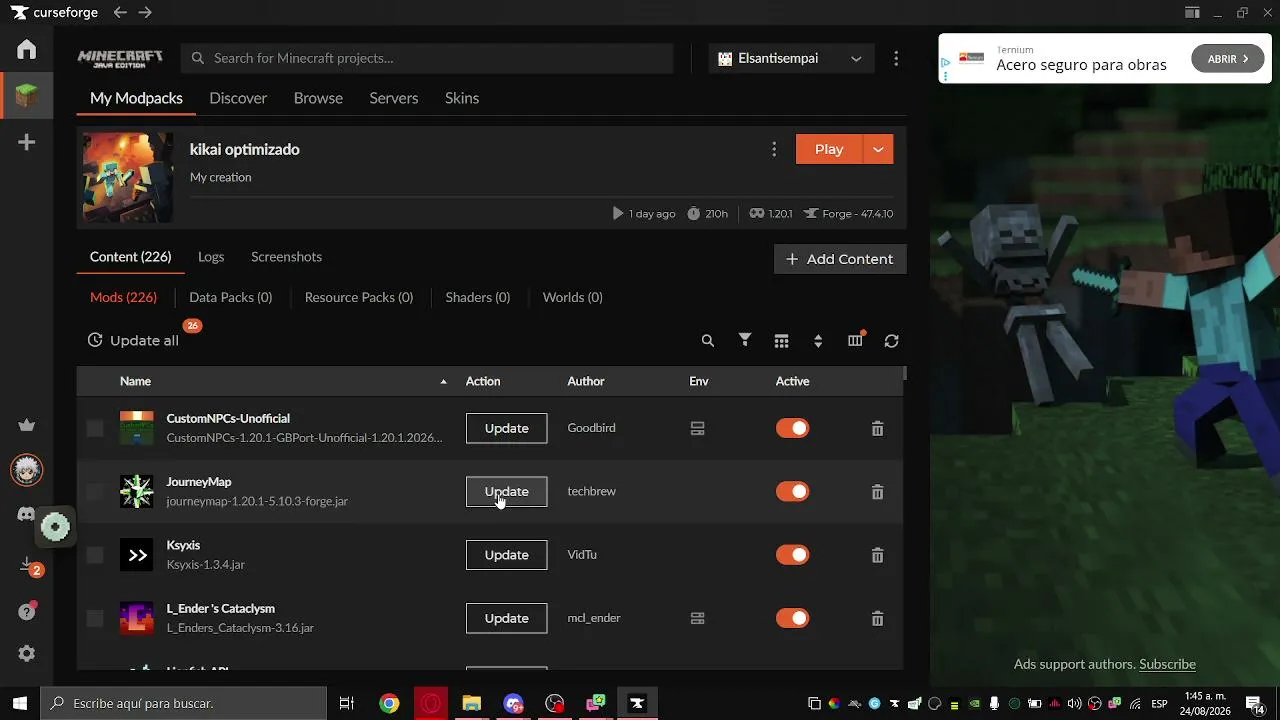Add a game with the sidebar plus icon
This screenshot has height=720, width=1280.
[27, 143]
